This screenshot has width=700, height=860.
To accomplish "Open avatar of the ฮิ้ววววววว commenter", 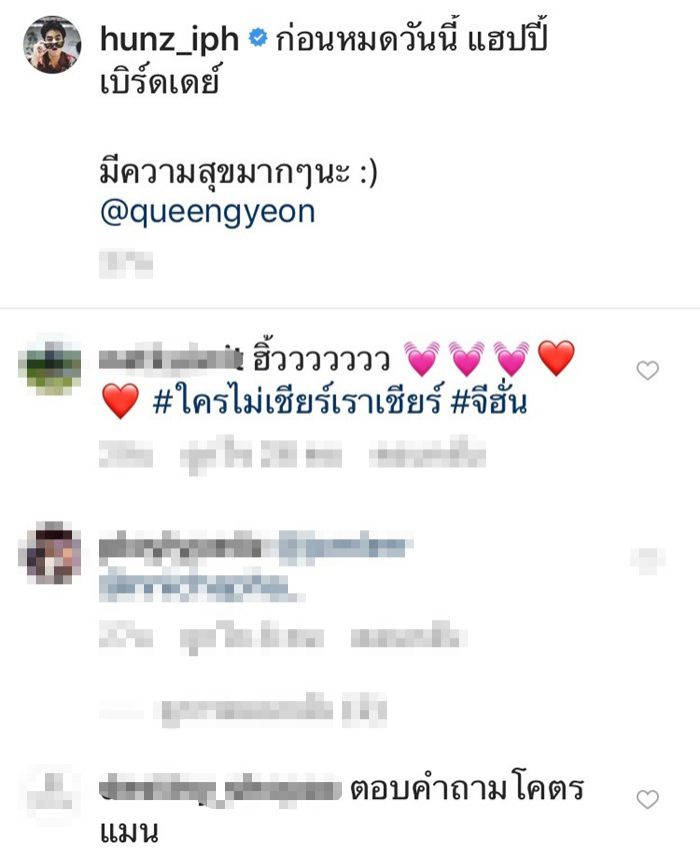I will (50, 366).
